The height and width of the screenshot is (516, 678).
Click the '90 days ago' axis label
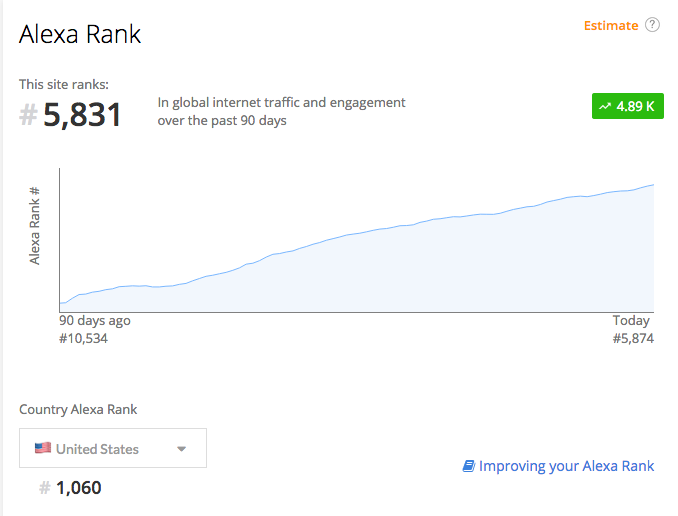click(x=95, y=320)
